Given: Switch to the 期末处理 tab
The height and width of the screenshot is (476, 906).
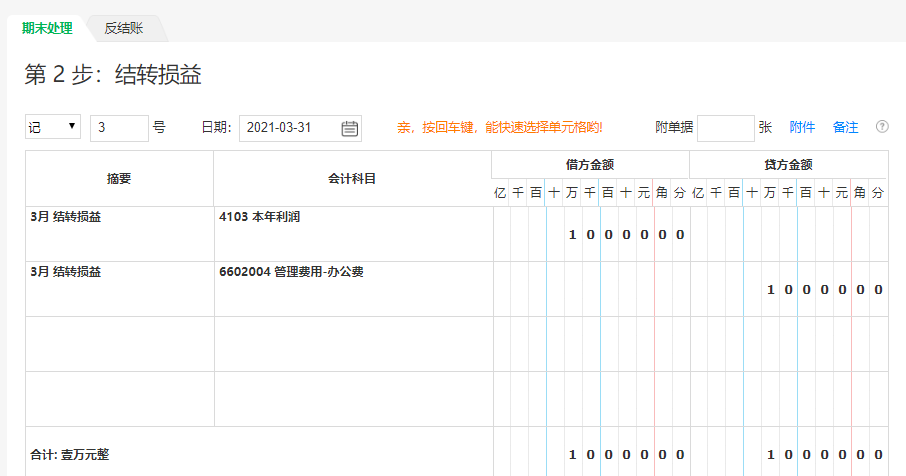Looking at the screenshot, I should pos(47,28).
